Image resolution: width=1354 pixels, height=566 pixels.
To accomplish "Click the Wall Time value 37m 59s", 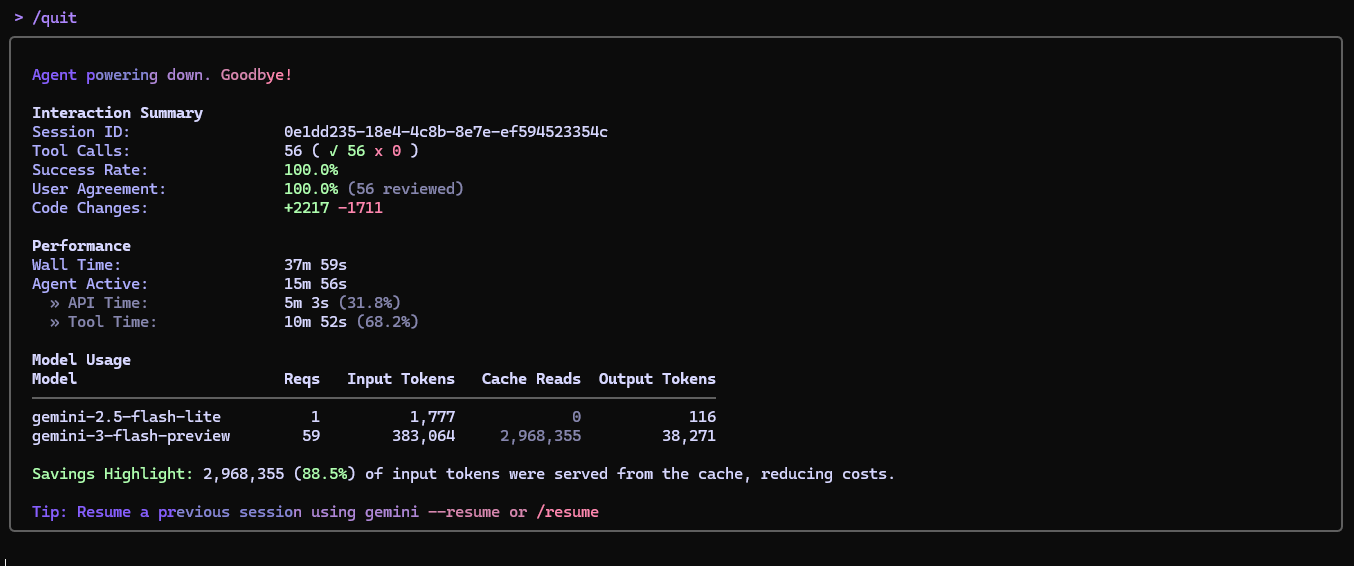I will point(315,265).
